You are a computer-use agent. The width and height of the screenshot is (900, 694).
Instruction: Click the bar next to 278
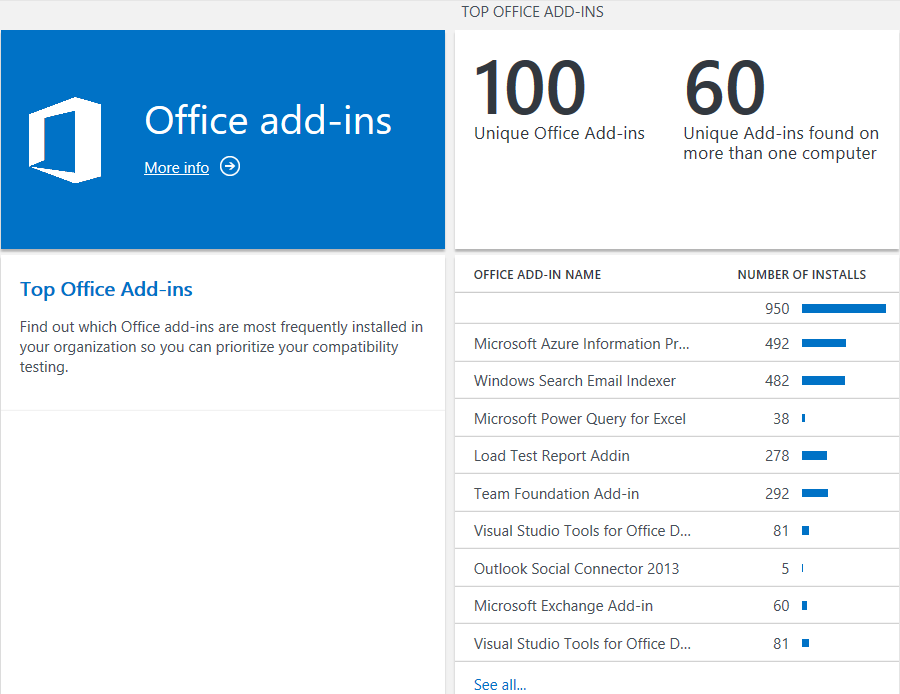coord(814,456)
